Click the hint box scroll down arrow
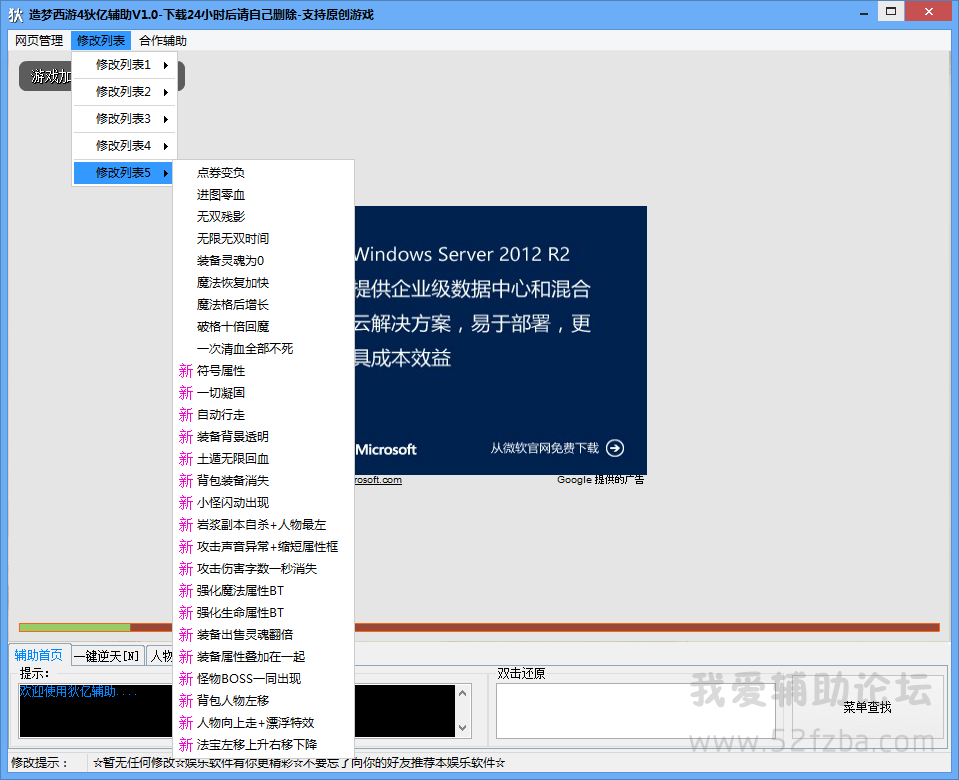This screenshot has width=959, height=780. pos(463,729)
